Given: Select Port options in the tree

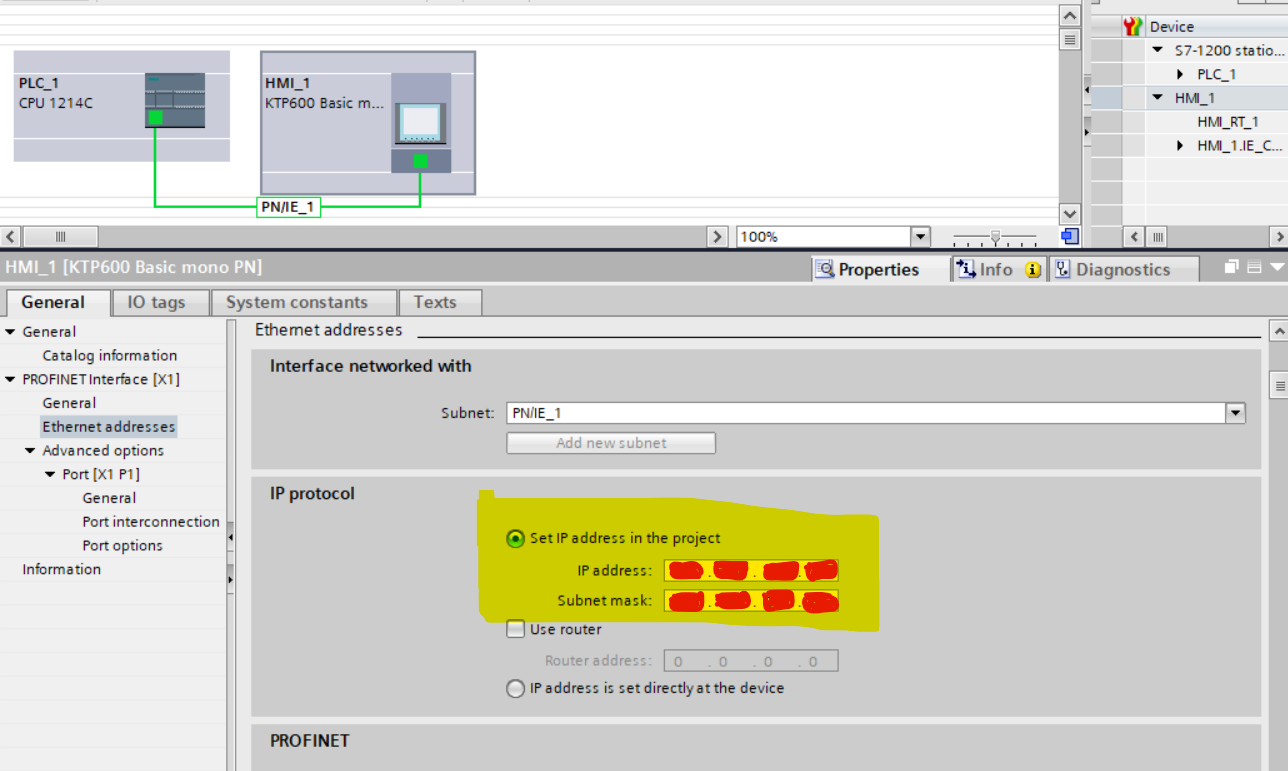Looking at the screenshot, I should [122, 546].
